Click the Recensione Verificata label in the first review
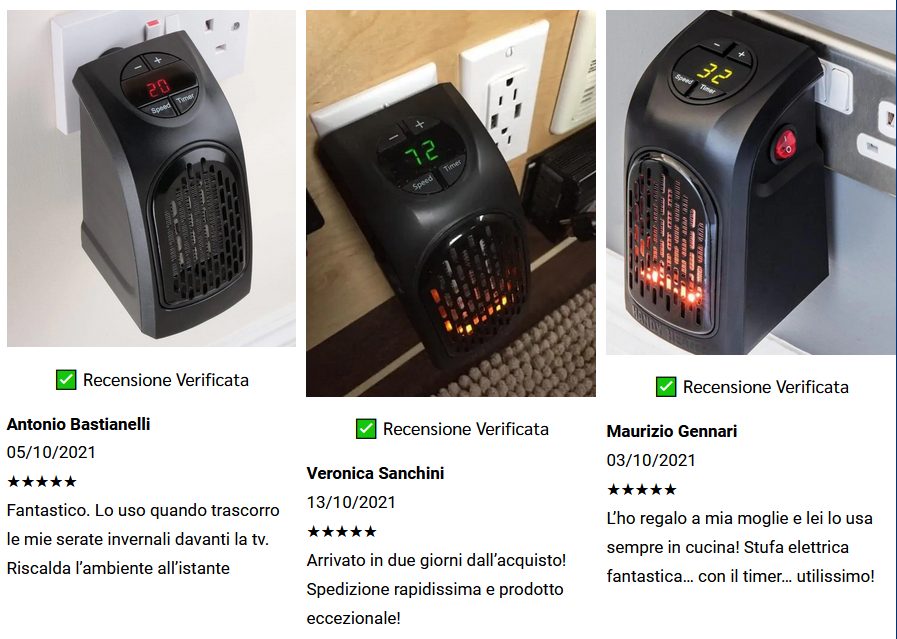The image size is (897, 639). 166,380
